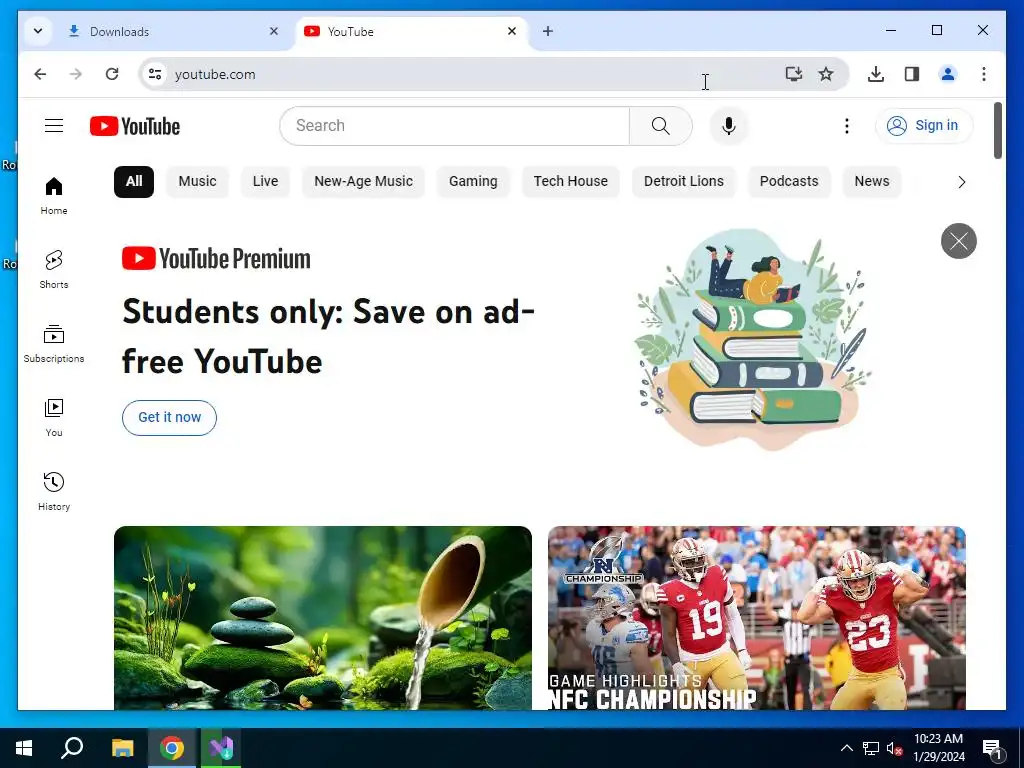Viewport: 1024px width, 768px height.
Task: View site information icon in address bar
Action: (155, 74)
